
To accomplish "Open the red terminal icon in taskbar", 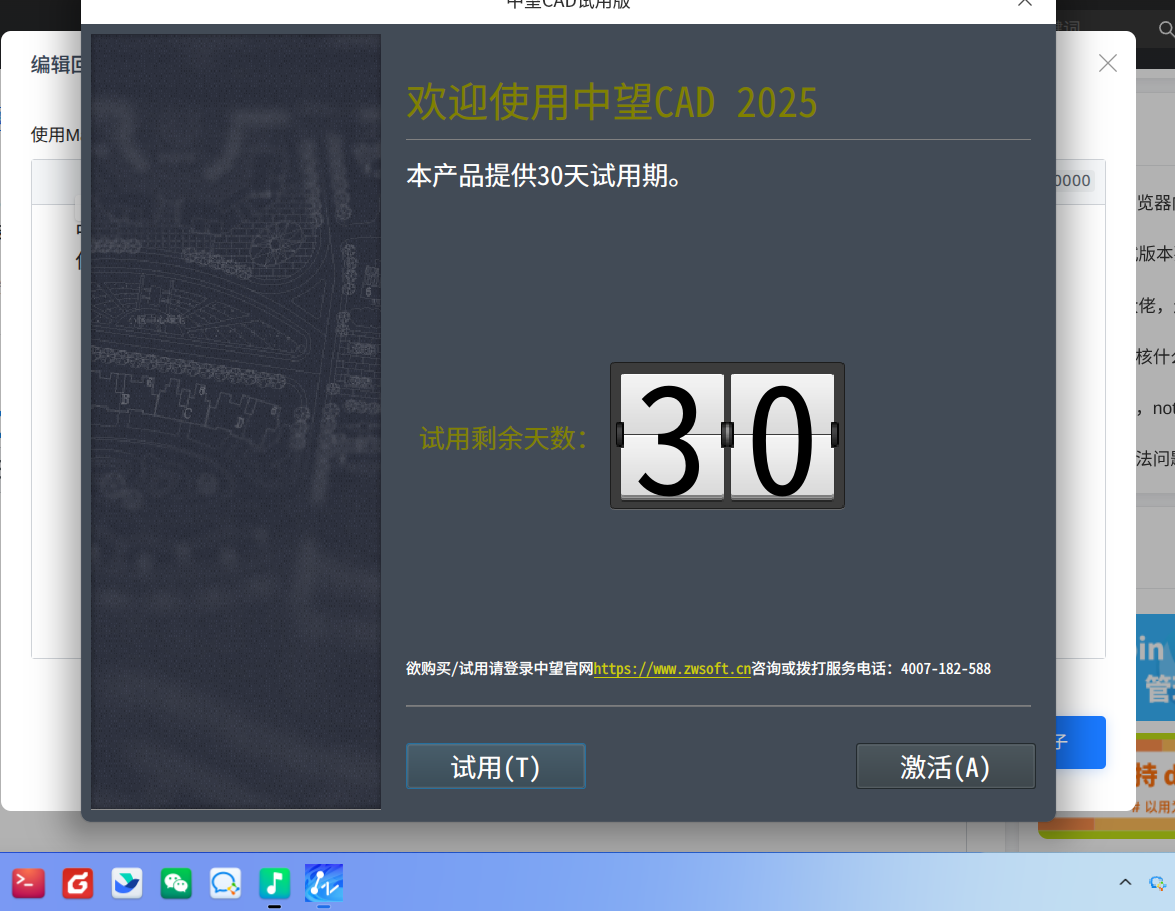I will coord(28,883).
